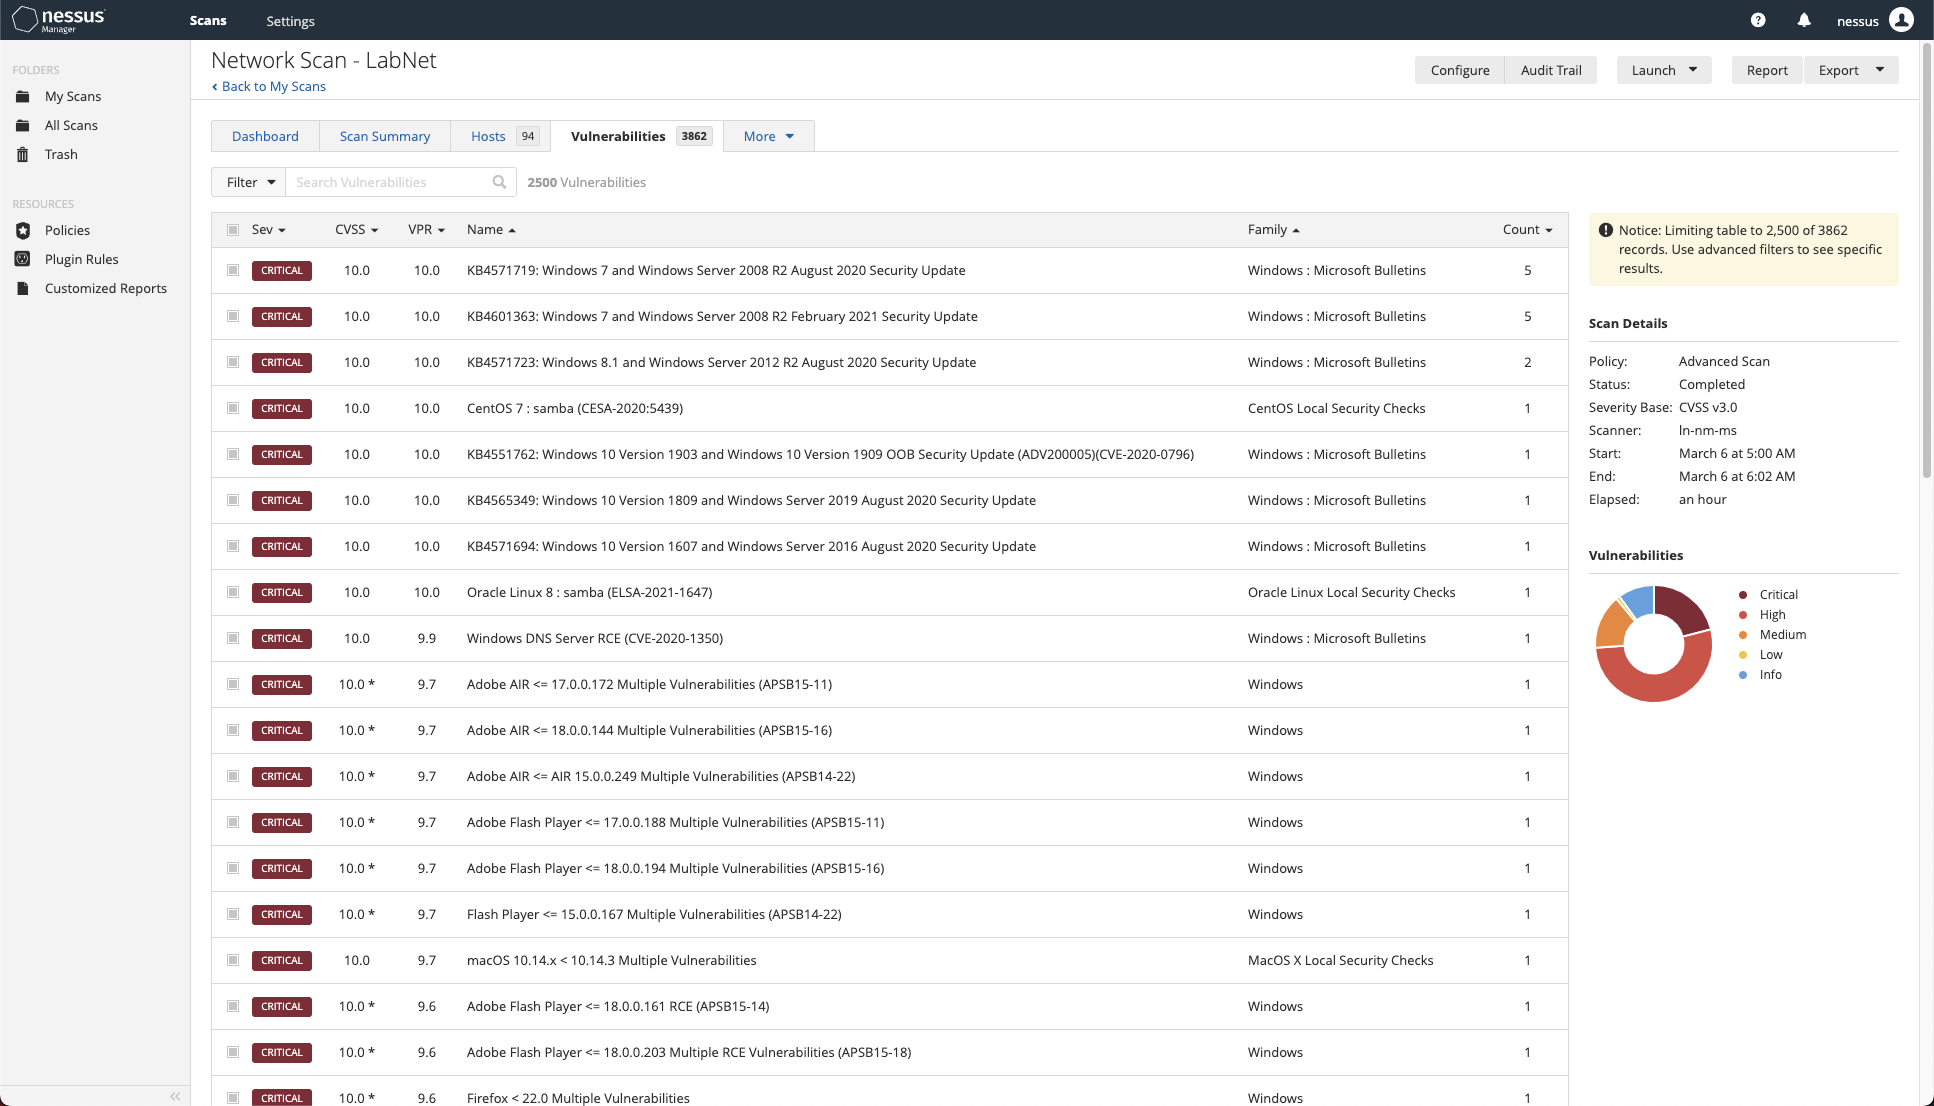This screenshot has width=1934, height=1106.
Task: Click the search magnifier icon
Action: tap(499, 182)
